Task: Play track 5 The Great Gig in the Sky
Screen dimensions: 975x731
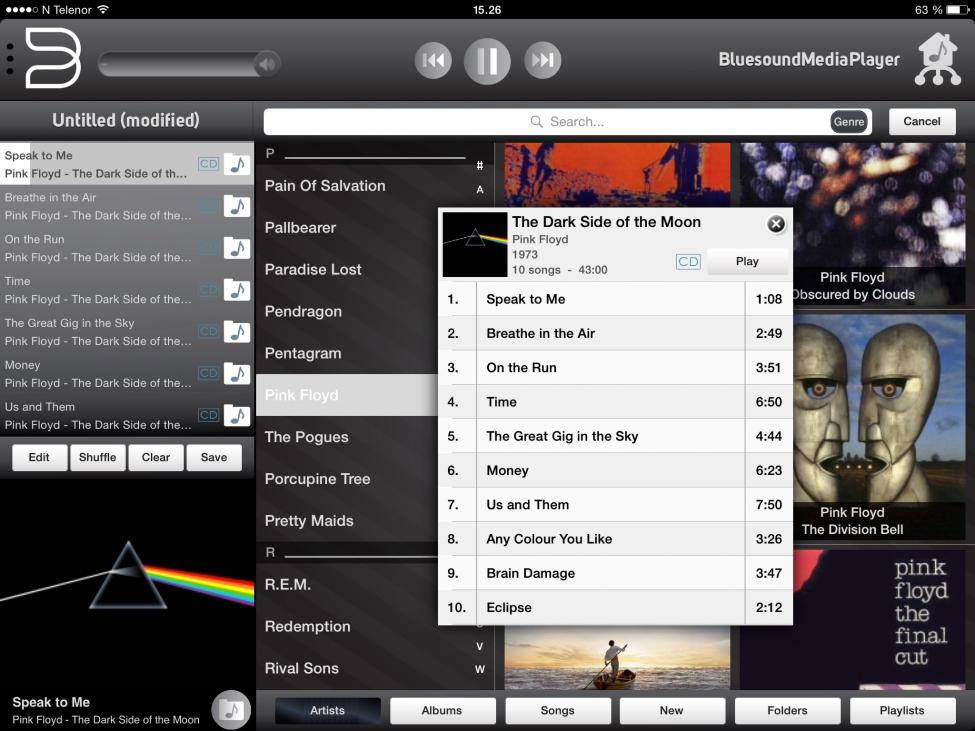Action: pyautogui.click(x=615, y=436)
